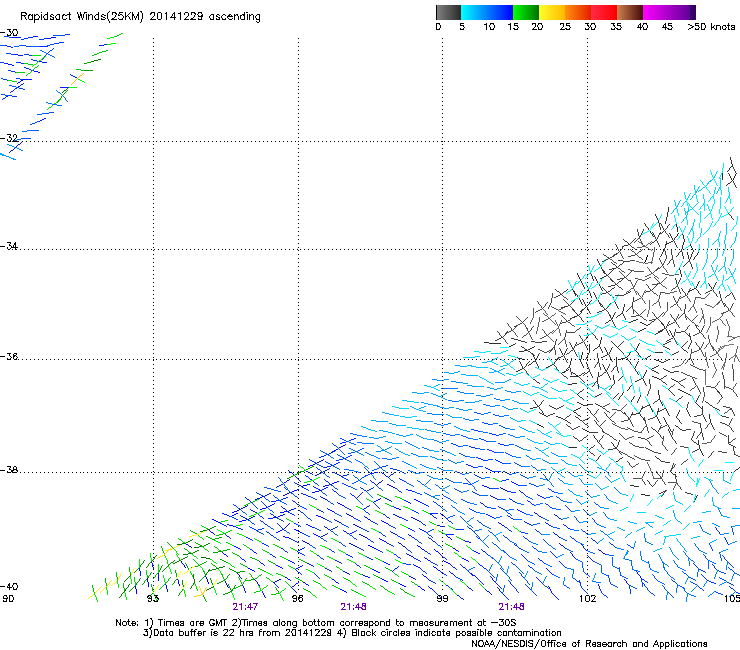Viewport: 740px width, 650px height.
Task: Click the '21:48' time label near longitude 100
Action: (512, 607)
